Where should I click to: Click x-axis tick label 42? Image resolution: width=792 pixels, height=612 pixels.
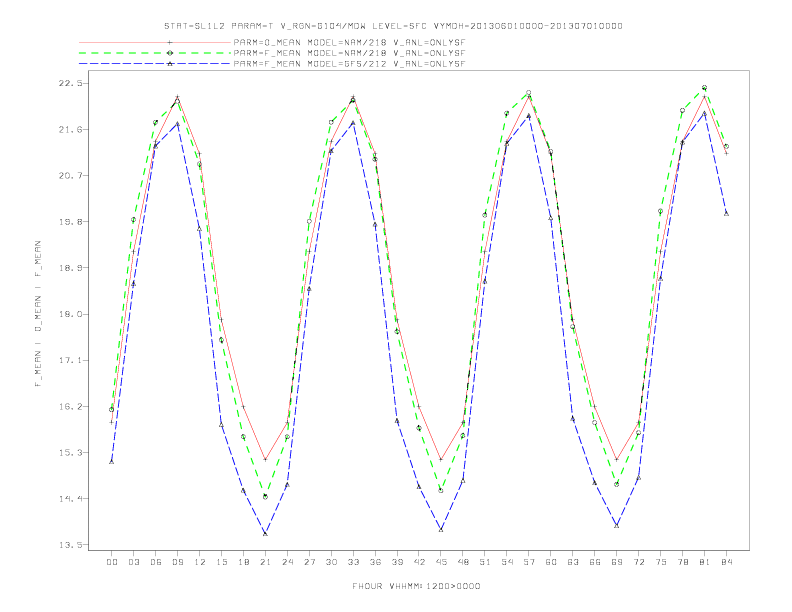click(x=419, y=562)
